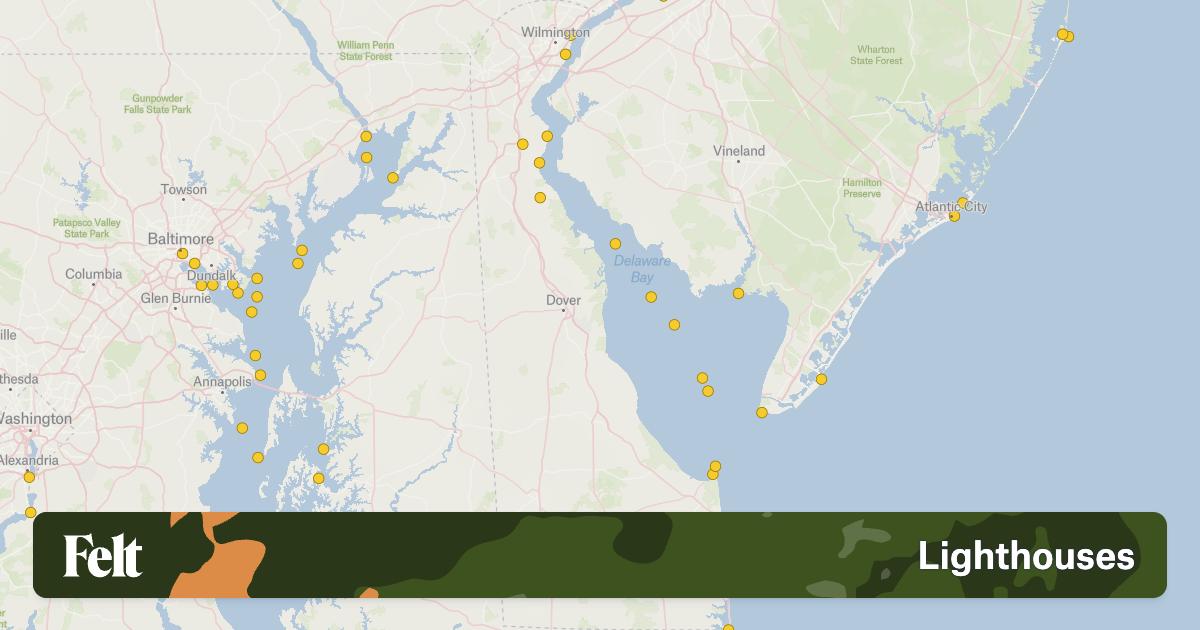Screen dimensions: 1200x630
Task: Click the paired lighthouse markers near the bay mouth
Action: coord(714,467)
